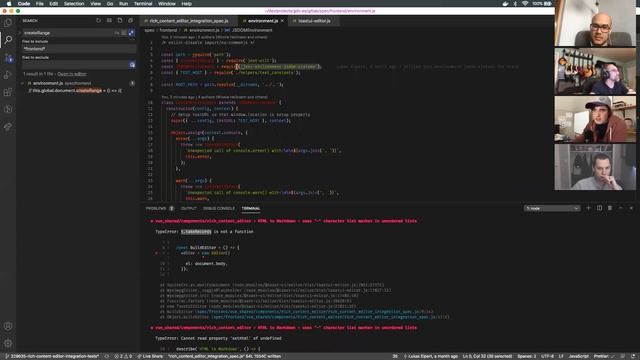
Task: Expand the Replace toggle arrow beside the search input
Action: (x=20, y=33)
